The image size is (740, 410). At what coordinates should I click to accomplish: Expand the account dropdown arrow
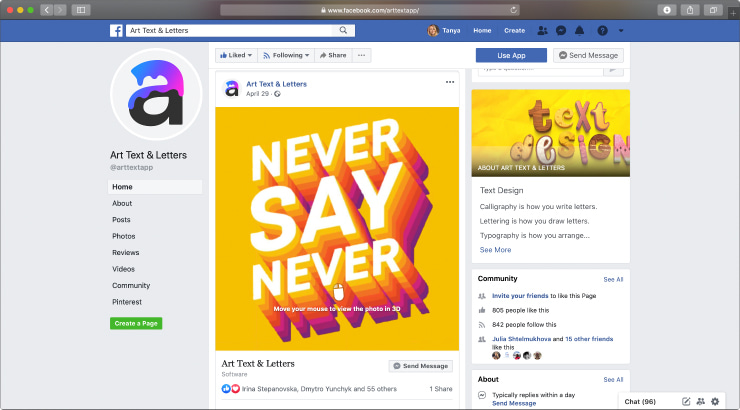(621, 31)
